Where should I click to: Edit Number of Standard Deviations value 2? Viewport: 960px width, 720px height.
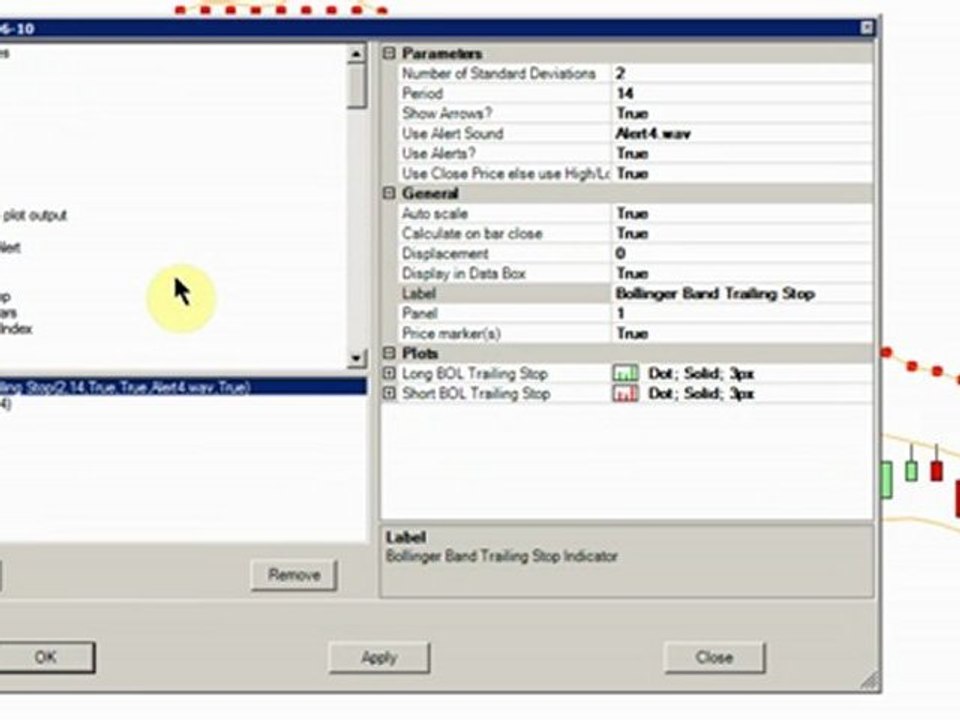742,73
